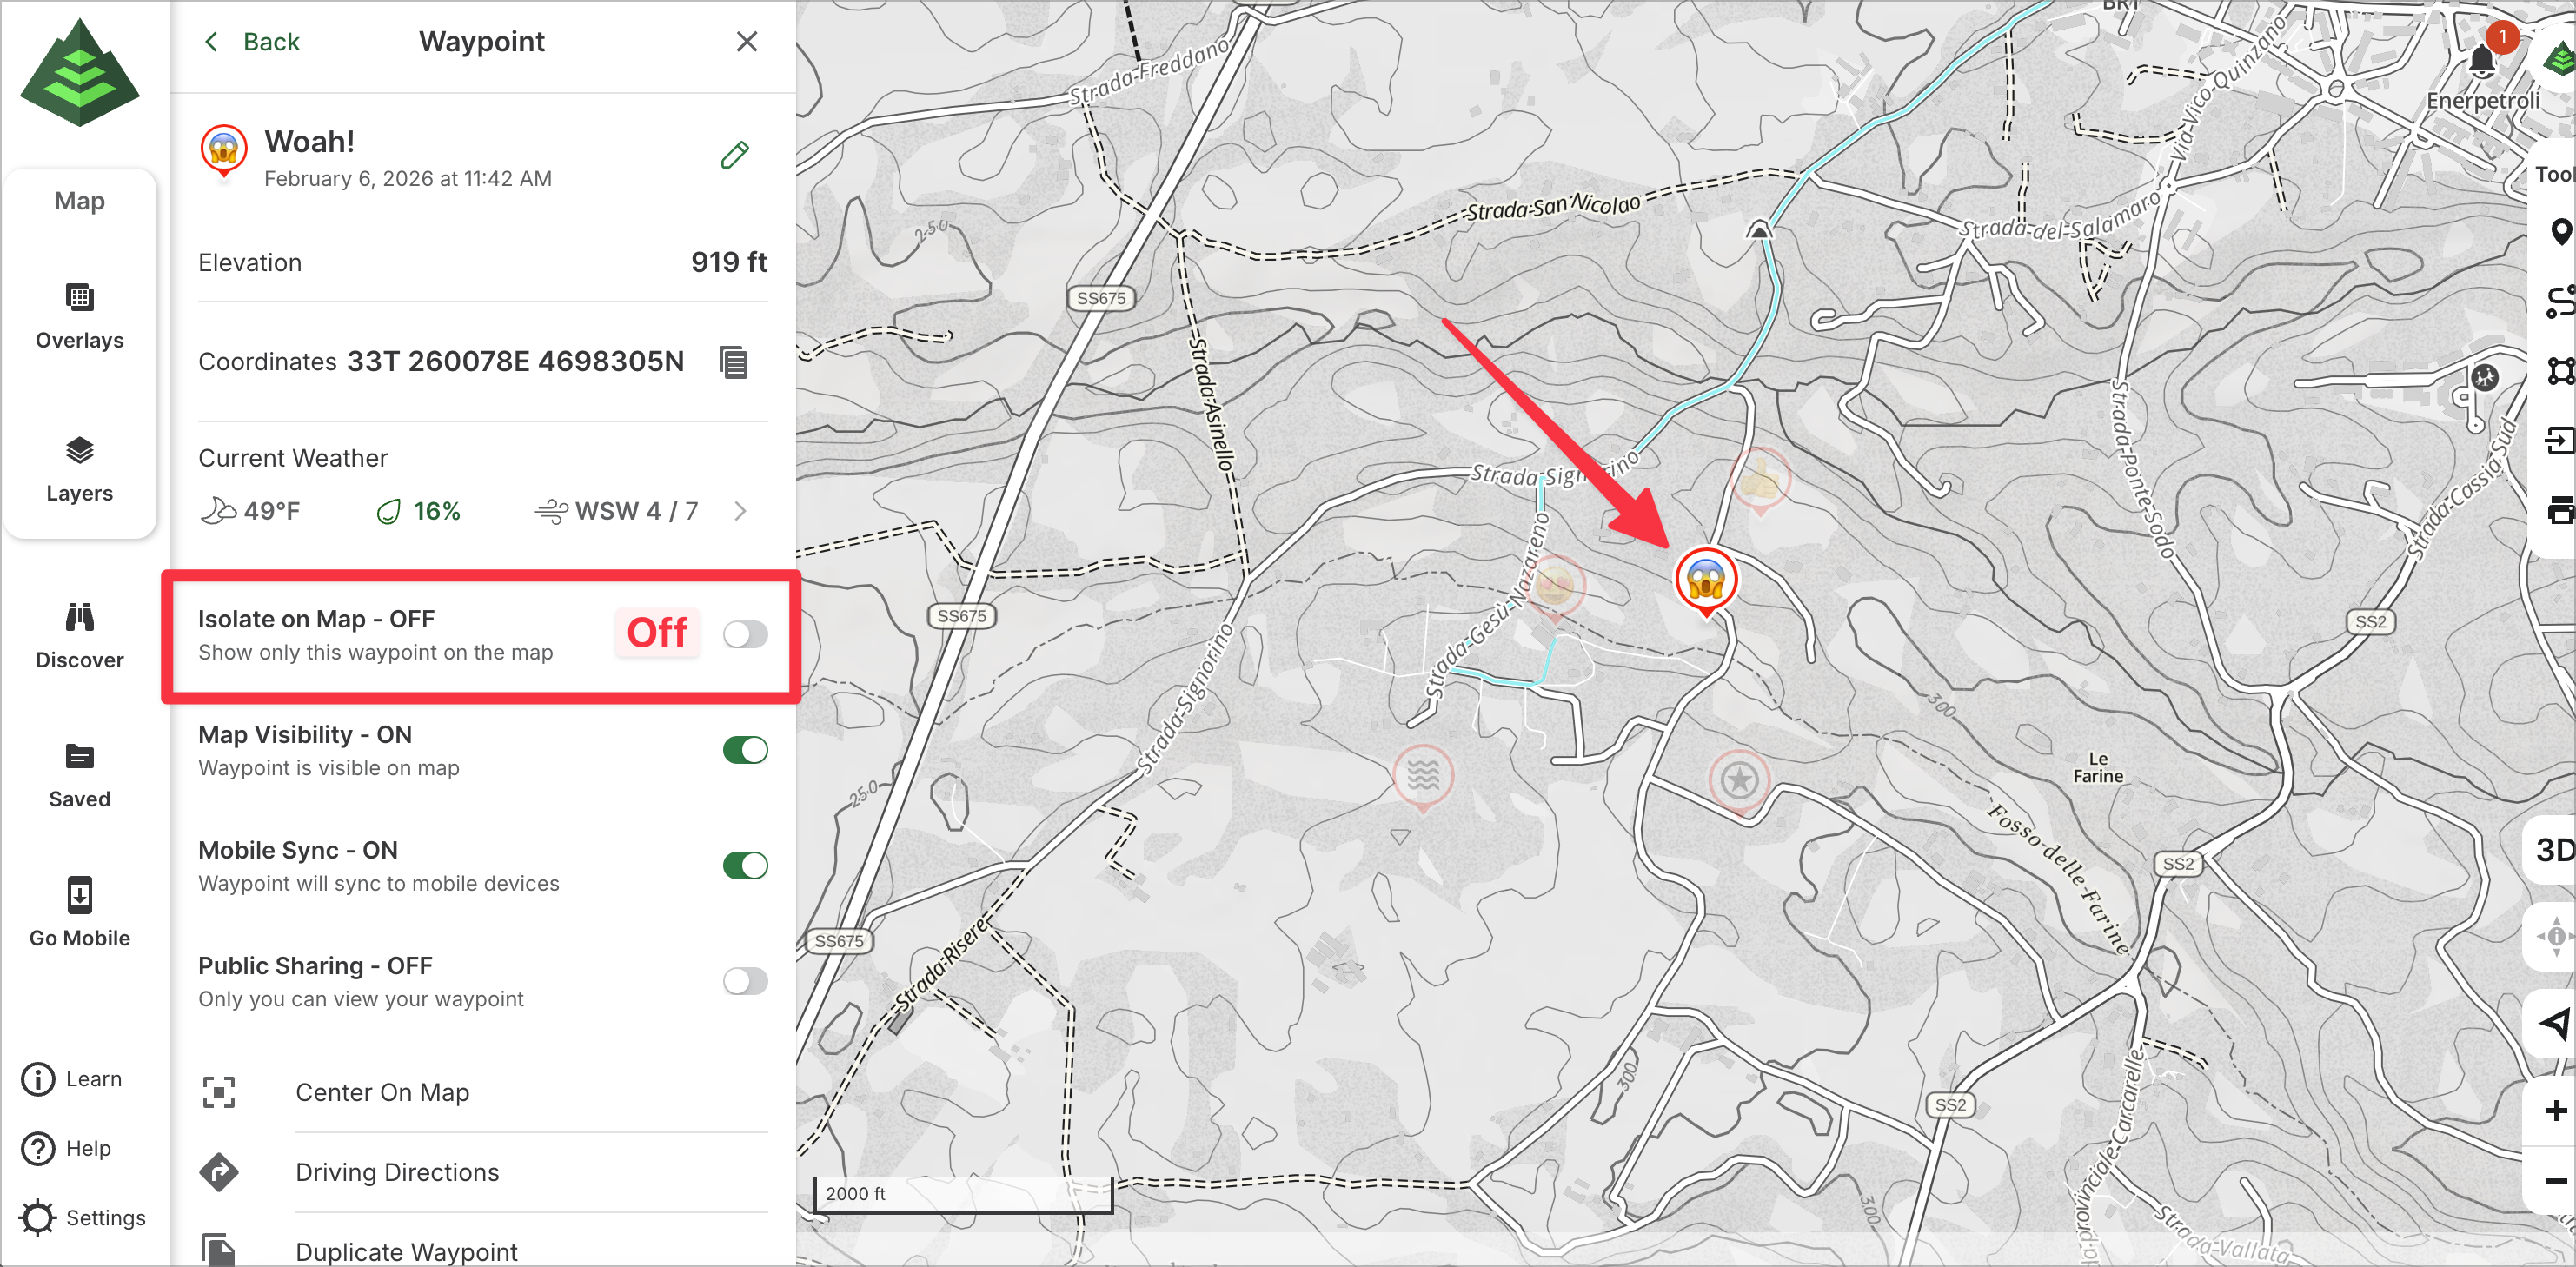Disable the Mobile Sync toggle
Image resolution: width=2576 pixels, height=1267 pixels.
pos(744,865)
